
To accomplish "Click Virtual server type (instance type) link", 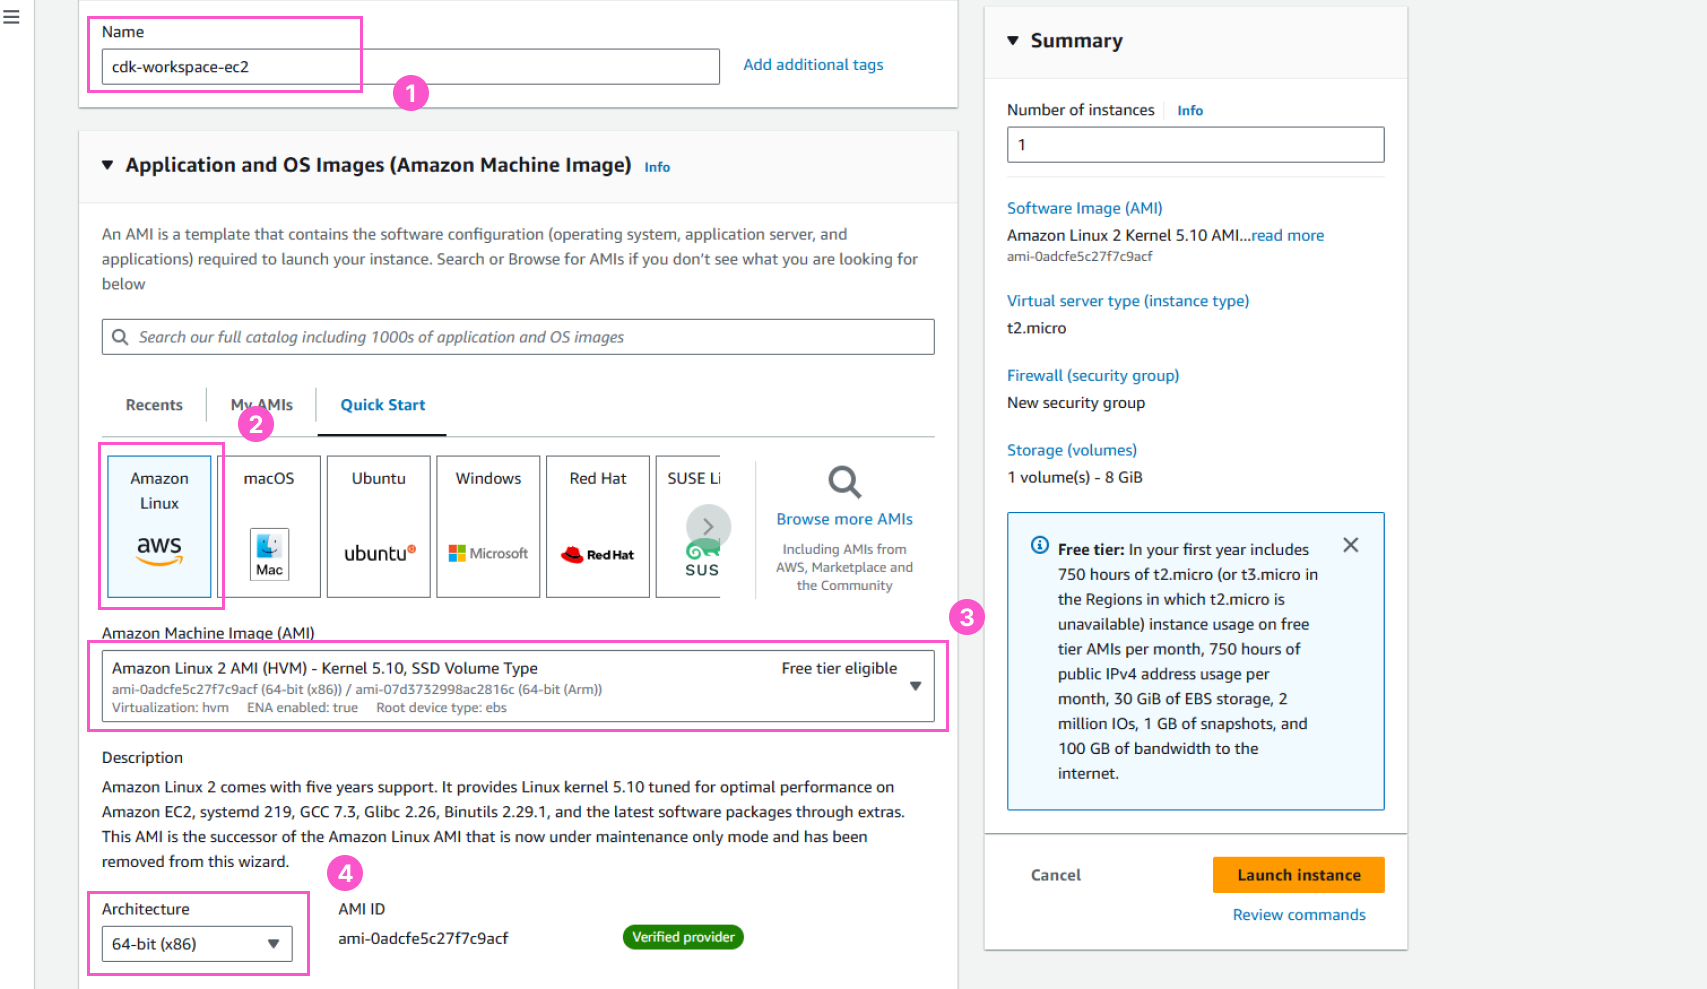I will coord(1128,301).
